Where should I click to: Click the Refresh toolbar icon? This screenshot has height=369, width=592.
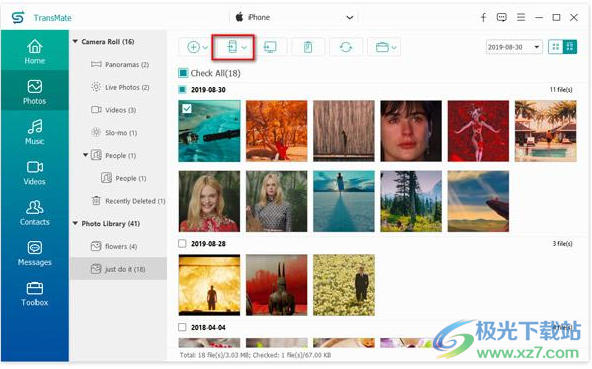tap(346, 47)
